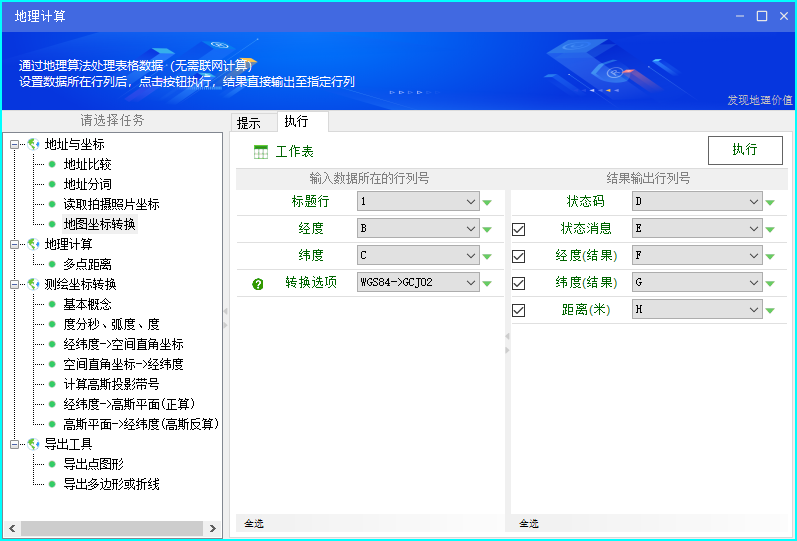Open the 标题行 dropdown
This screenshot has width=797, height=541.
[x=418, y=201]
